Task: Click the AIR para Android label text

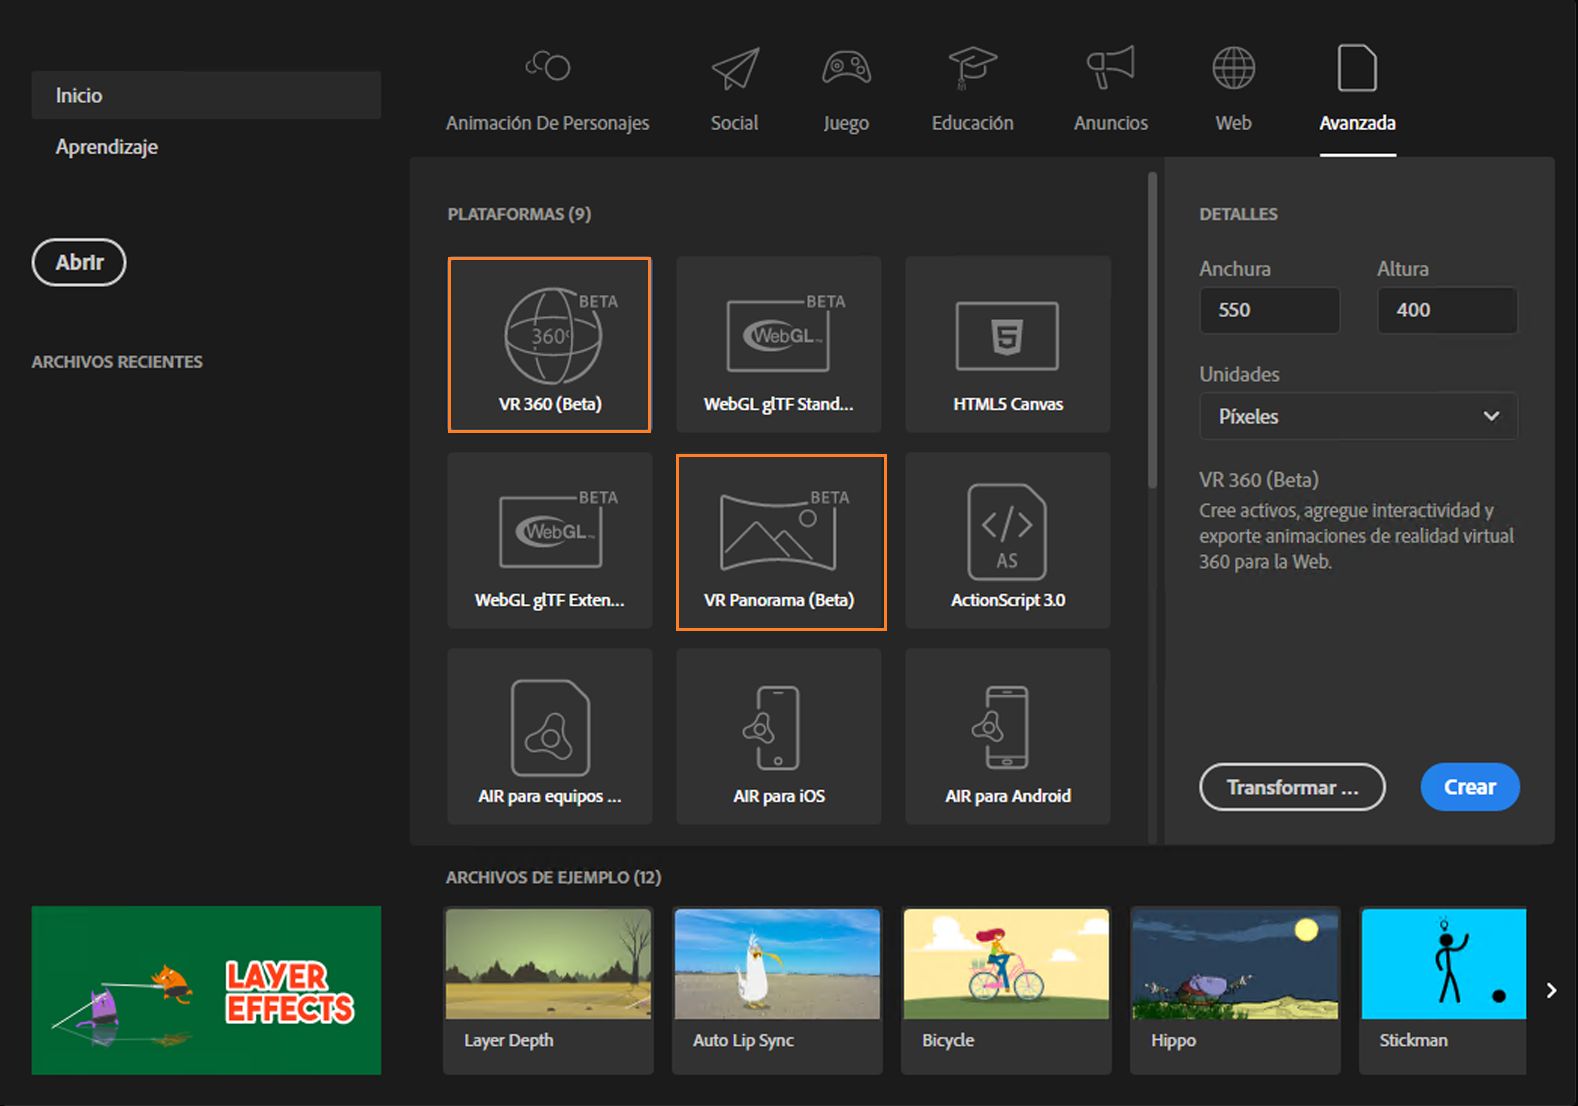Action: (1008, 796)
